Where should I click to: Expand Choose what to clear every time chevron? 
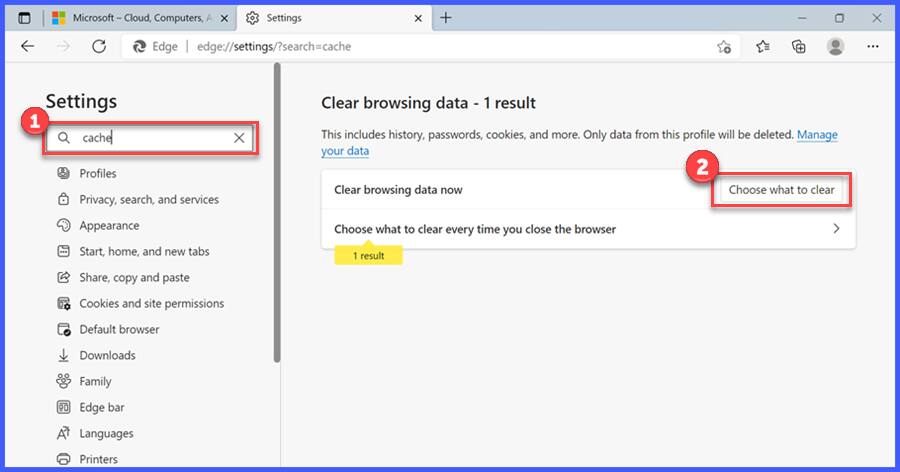pos(836,229)
